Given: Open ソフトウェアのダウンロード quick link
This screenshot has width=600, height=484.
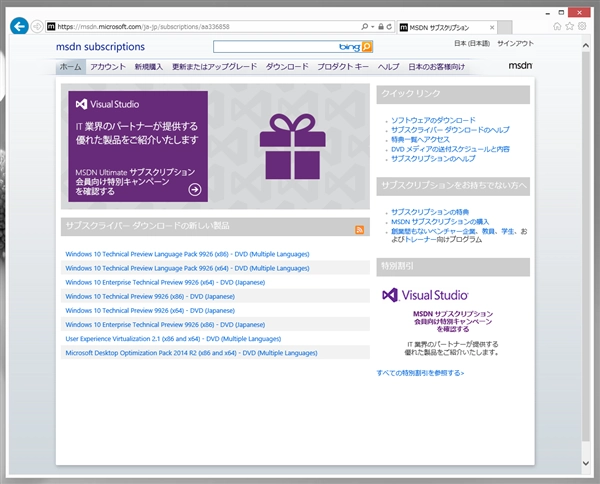Looking at the screenshot, I should [433, 120].
